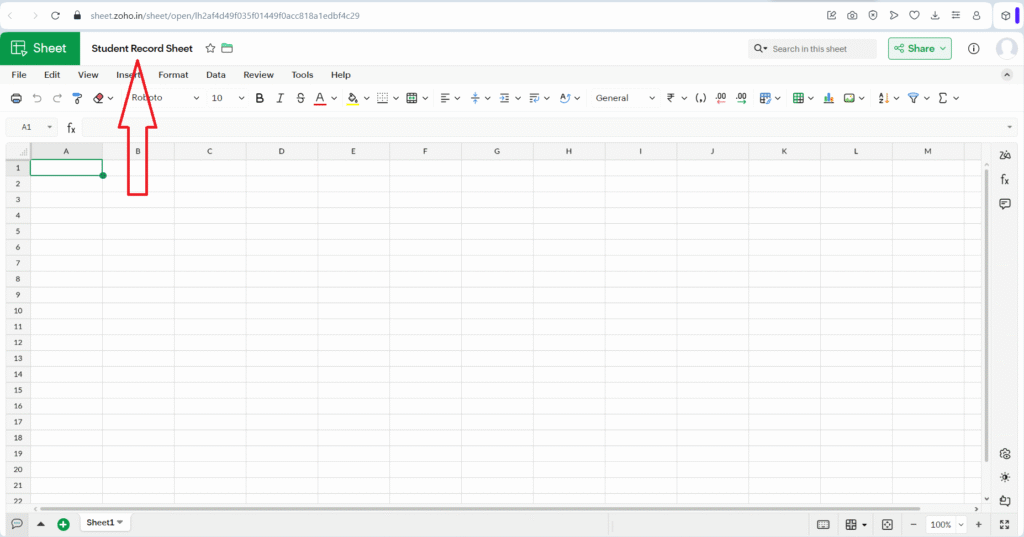Apply the yellow fill color bucket

[353, 98]
